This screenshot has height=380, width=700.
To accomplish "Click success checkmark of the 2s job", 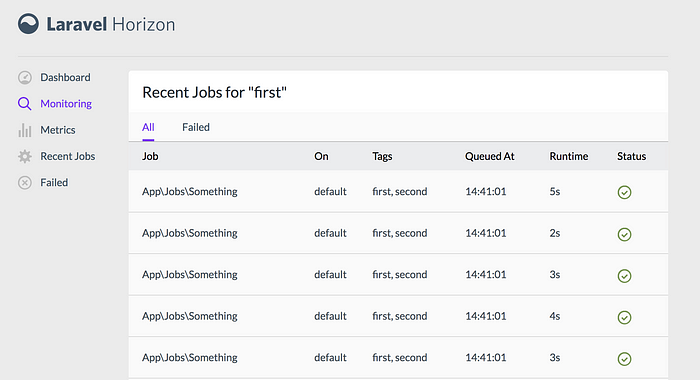I will pos(624,234).
